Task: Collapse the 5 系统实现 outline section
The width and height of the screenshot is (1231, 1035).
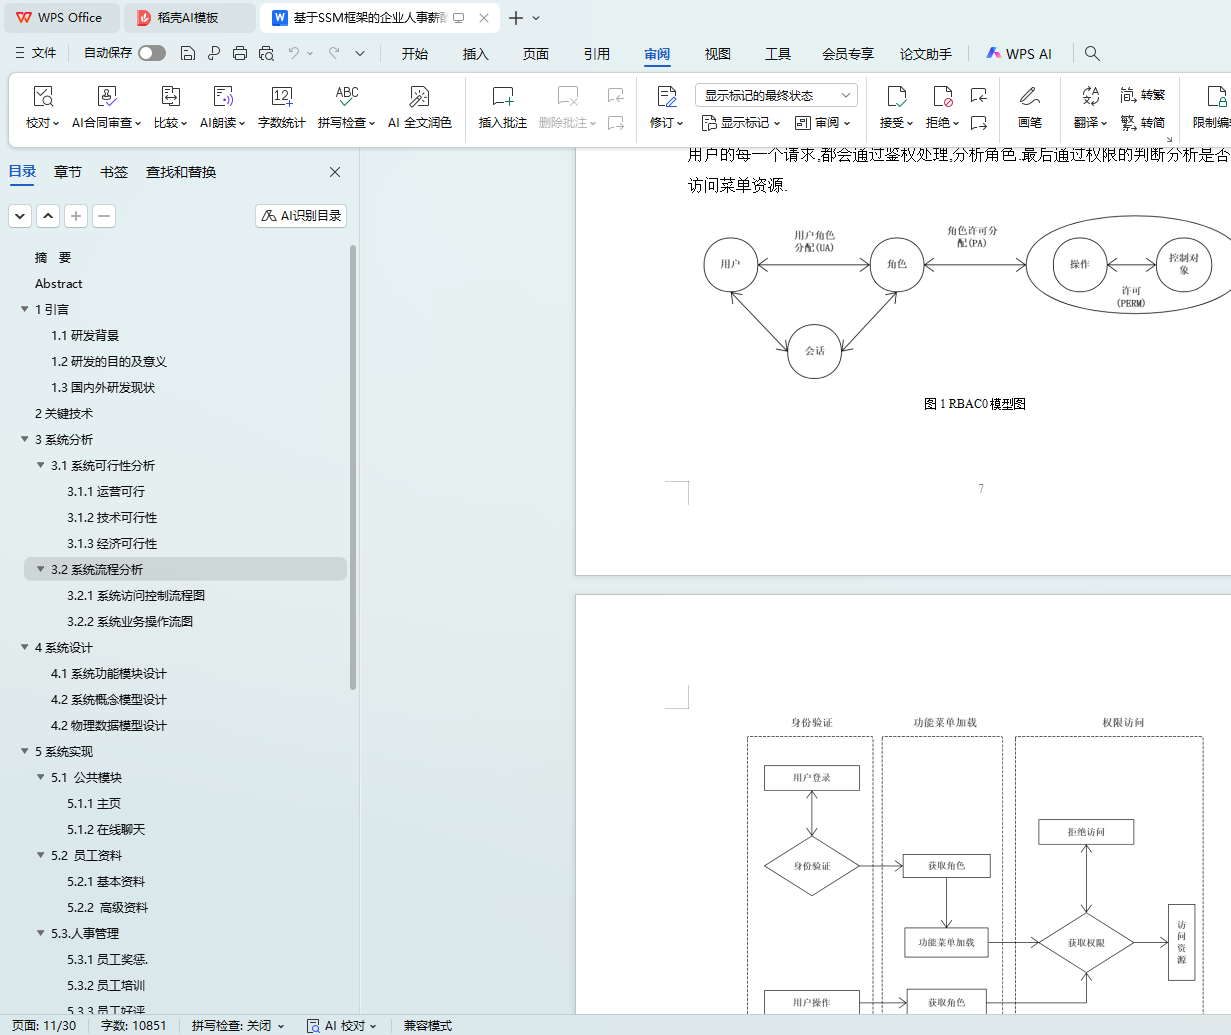Action: click(x=25, y=752)
